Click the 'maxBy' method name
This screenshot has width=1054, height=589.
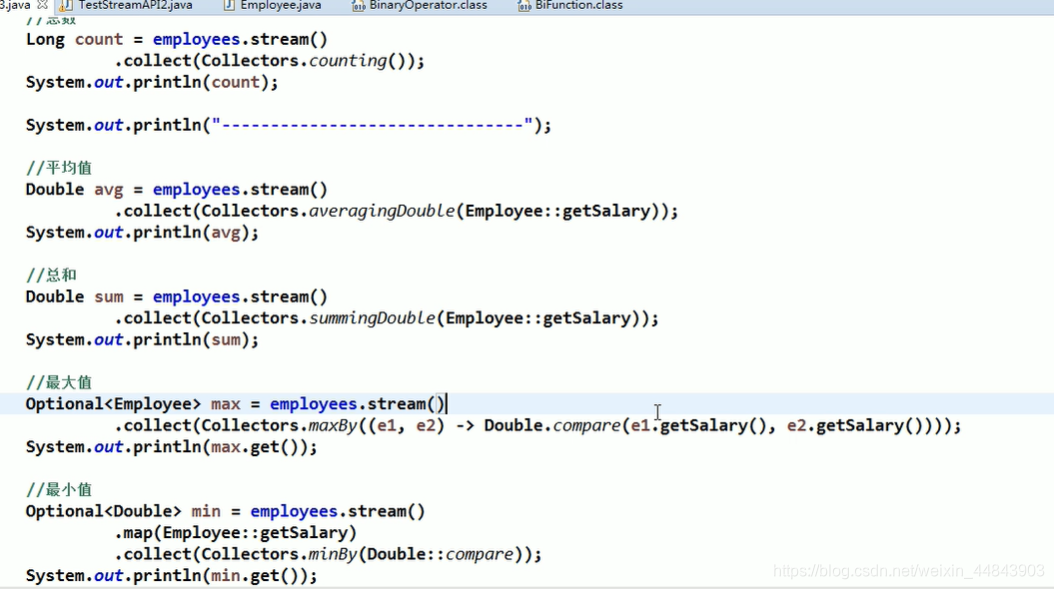tap(333, 426)
